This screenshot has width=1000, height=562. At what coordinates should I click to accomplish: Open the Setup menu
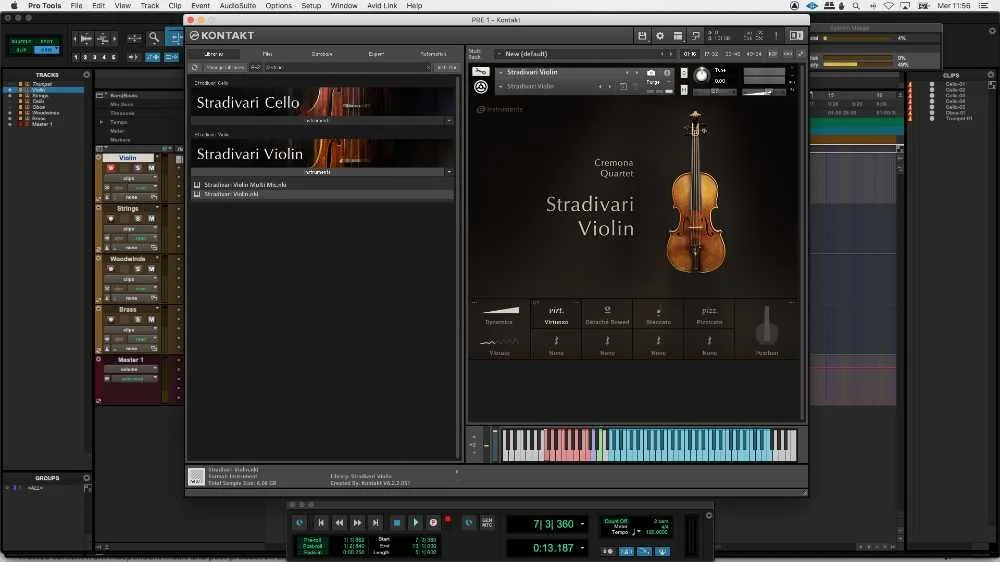(x=311, y=6)
